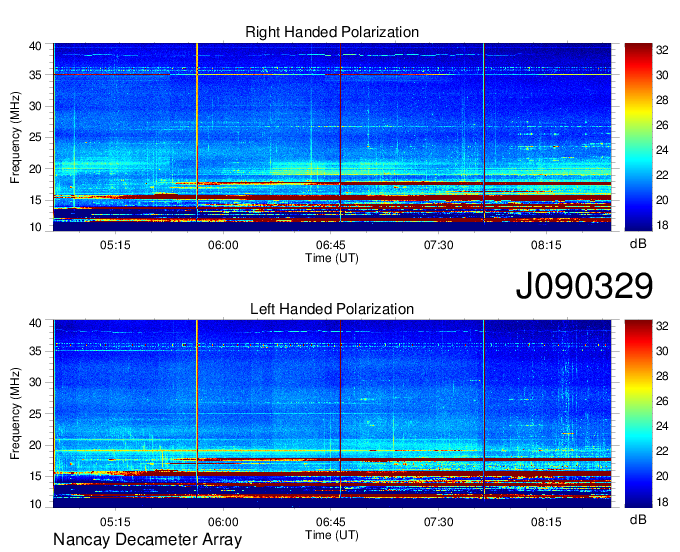
Task: Click 08:15 tick label of Left Handed plot
Action: point(546,522)
